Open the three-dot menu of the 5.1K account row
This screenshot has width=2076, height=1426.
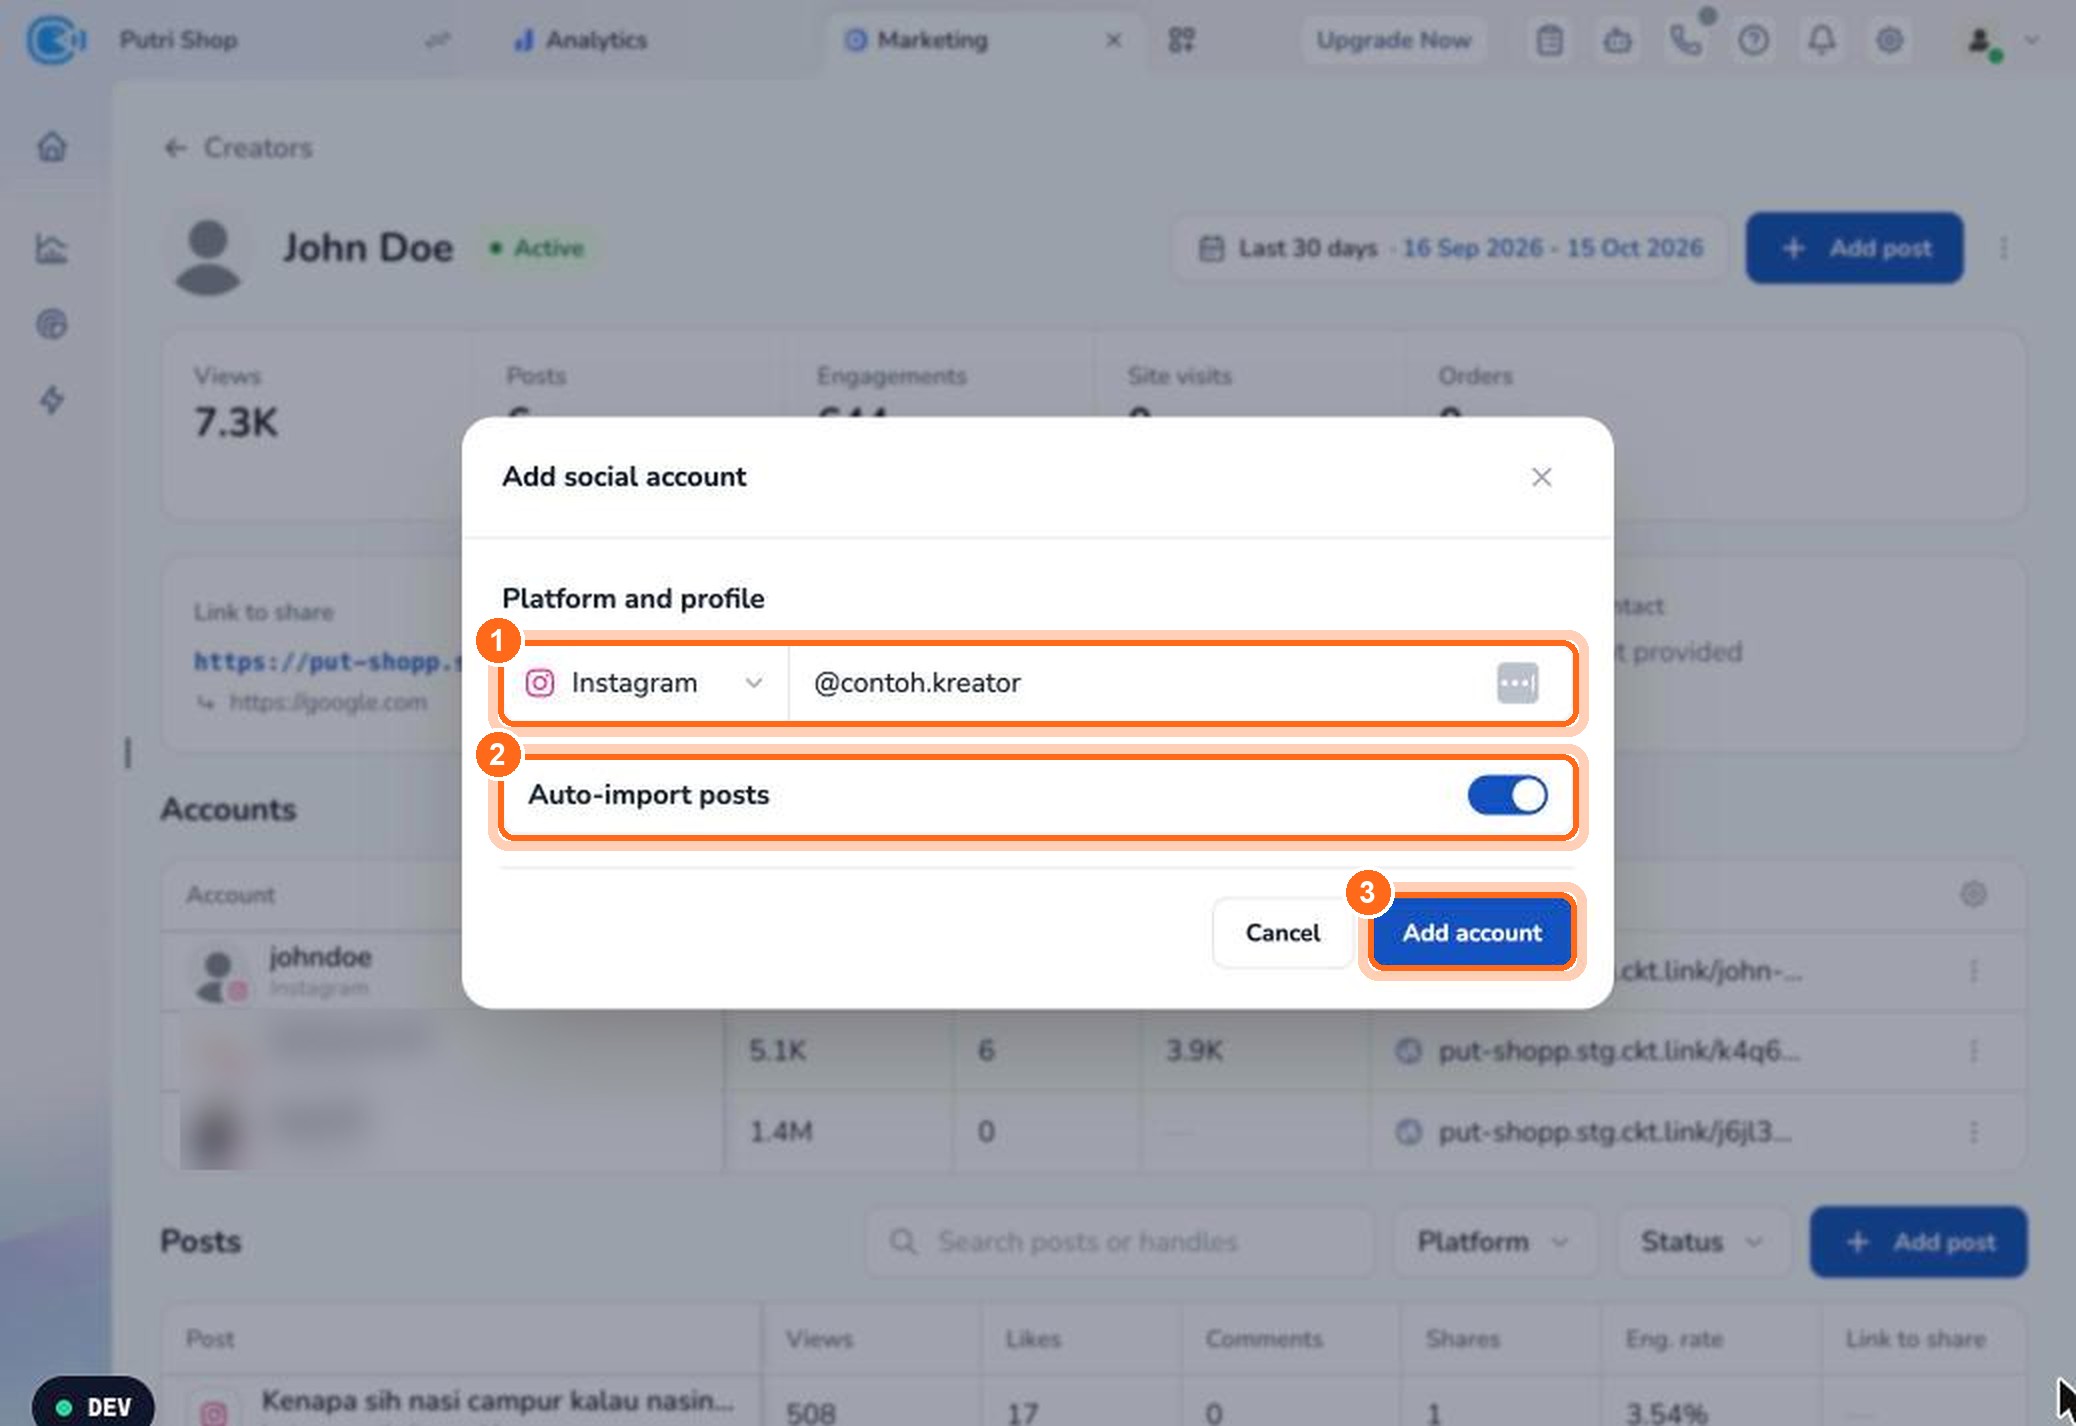click(x=1973, y=1050)
